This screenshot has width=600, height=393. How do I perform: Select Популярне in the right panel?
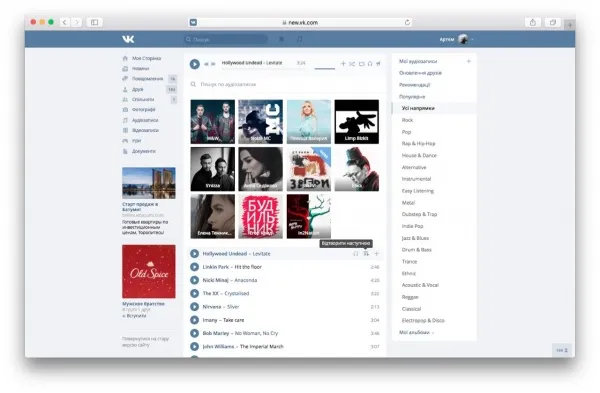coord(412,96)
